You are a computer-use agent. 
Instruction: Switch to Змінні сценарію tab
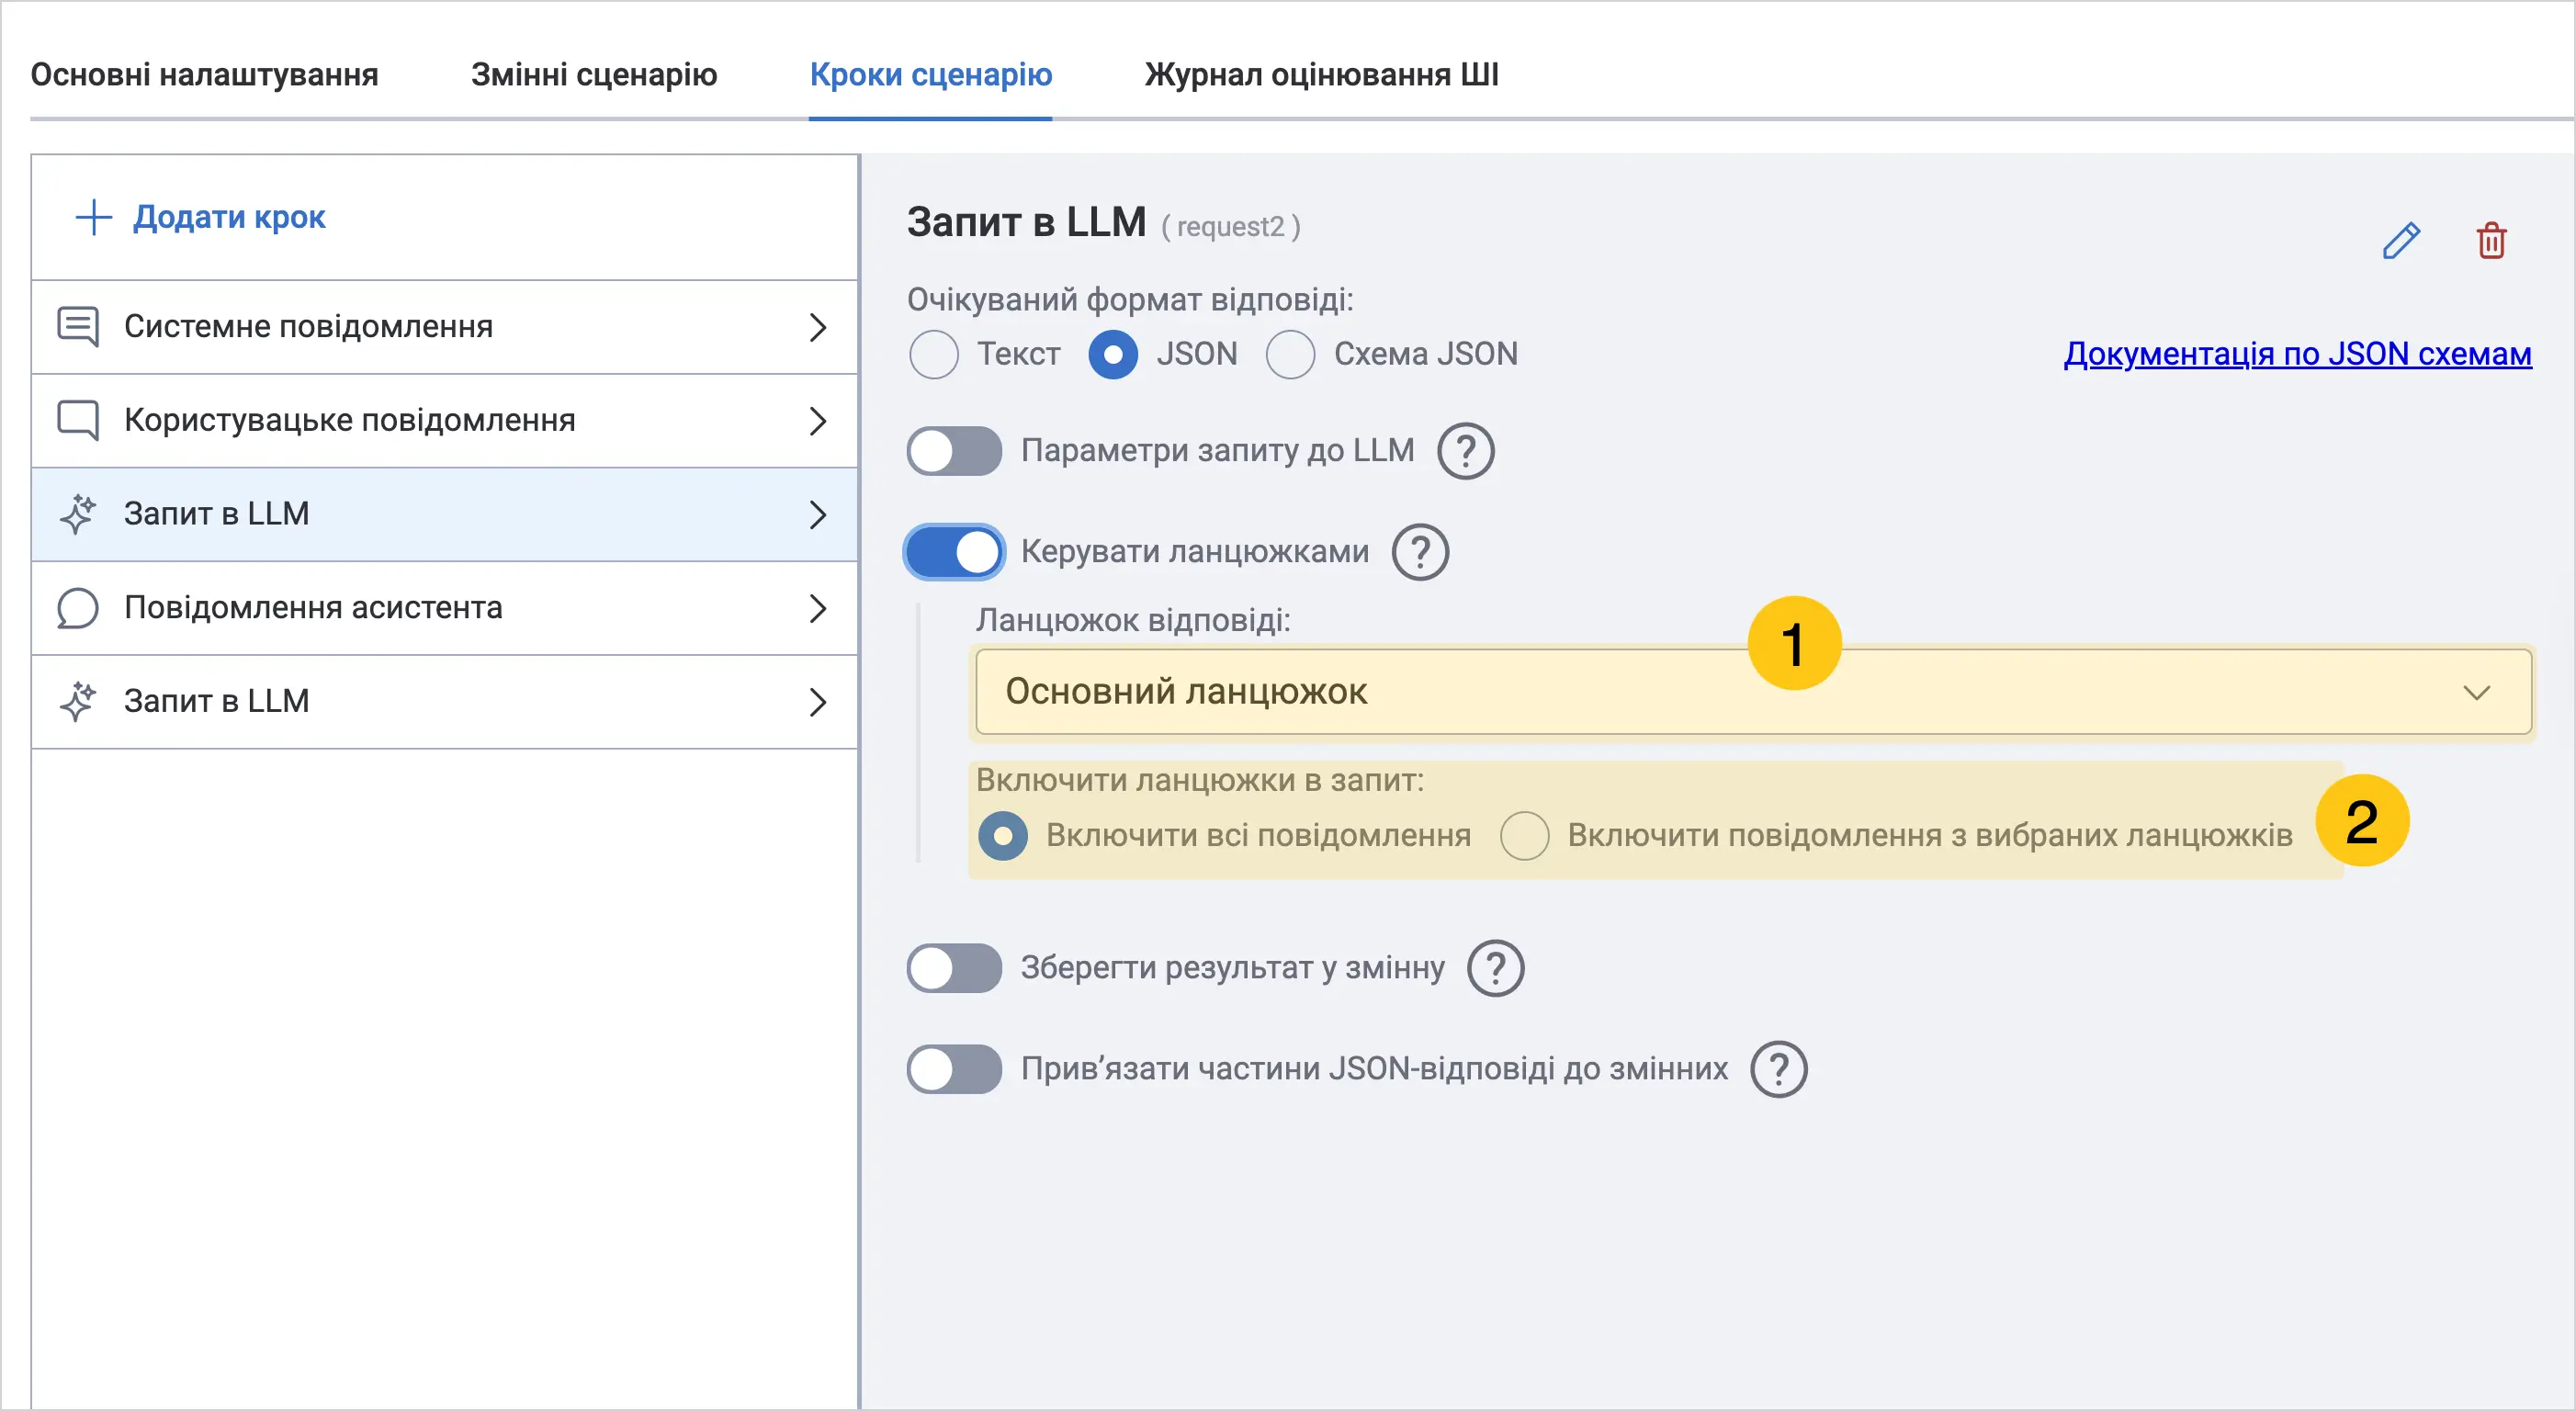pyautogui.click(x=594, y=74)
